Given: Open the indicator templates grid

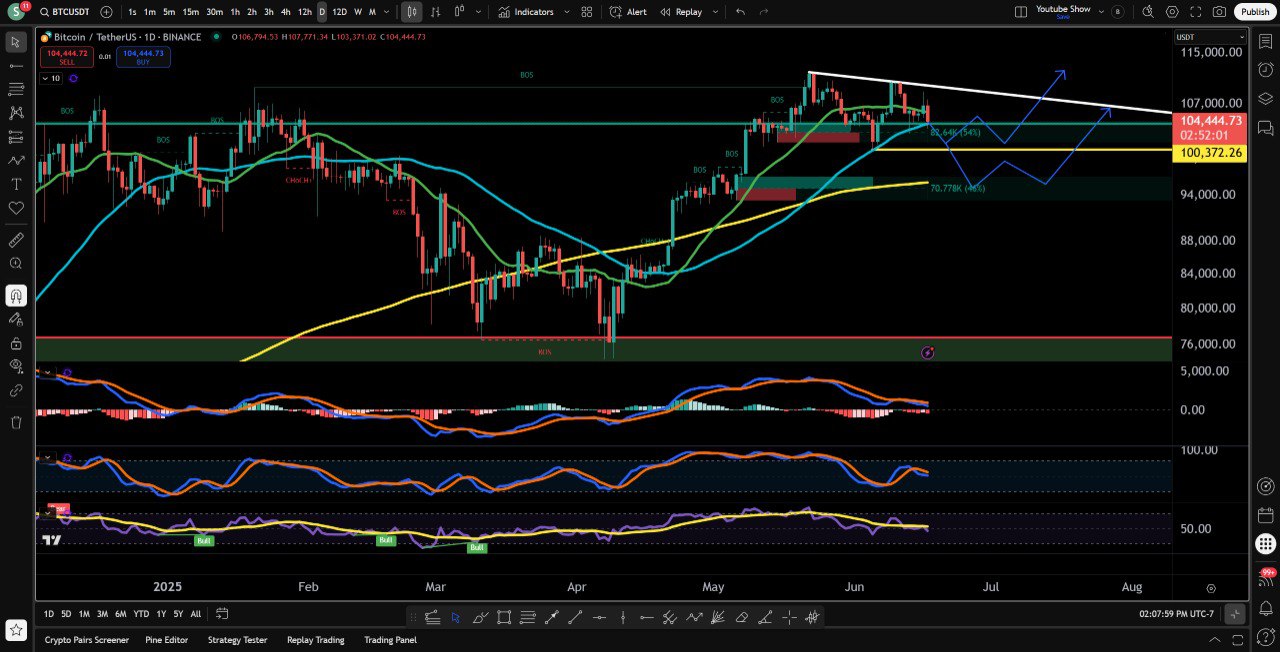Looking at the screenshot, I should [586, 12].
